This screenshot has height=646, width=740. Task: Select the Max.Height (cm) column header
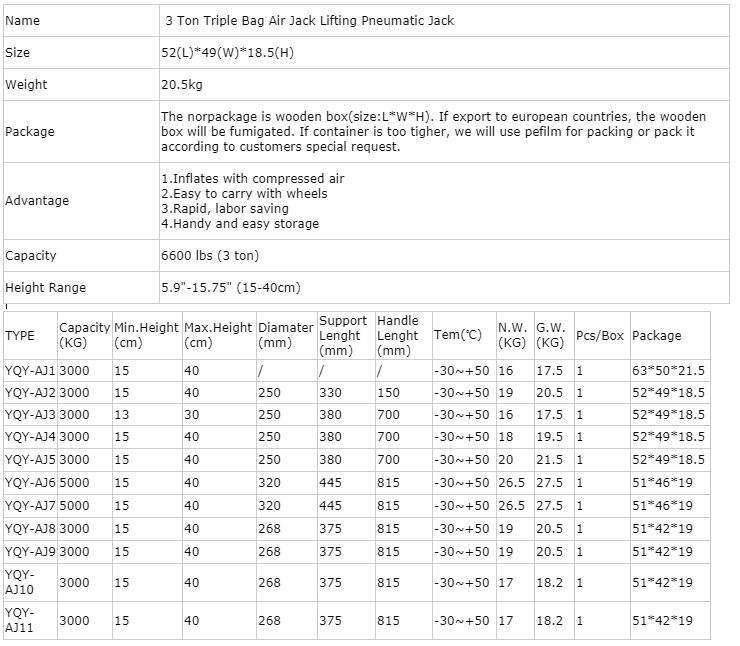(x=217, y=336)
